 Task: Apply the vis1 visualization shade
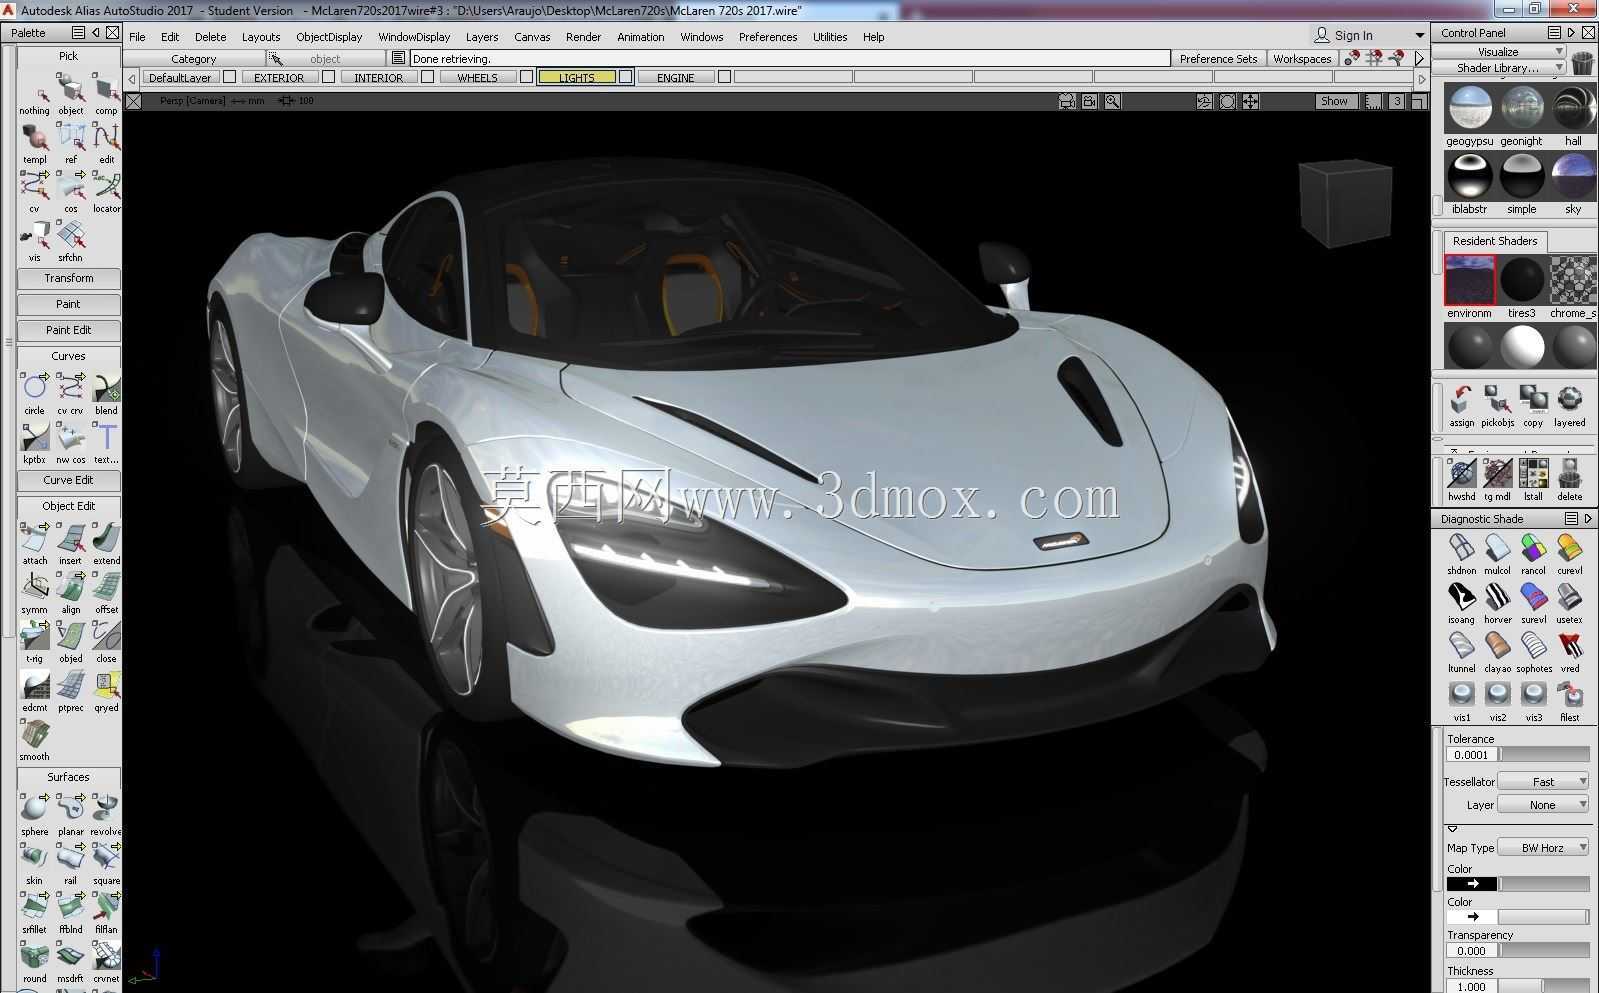pyautogui.click(x=1461, y=701)
